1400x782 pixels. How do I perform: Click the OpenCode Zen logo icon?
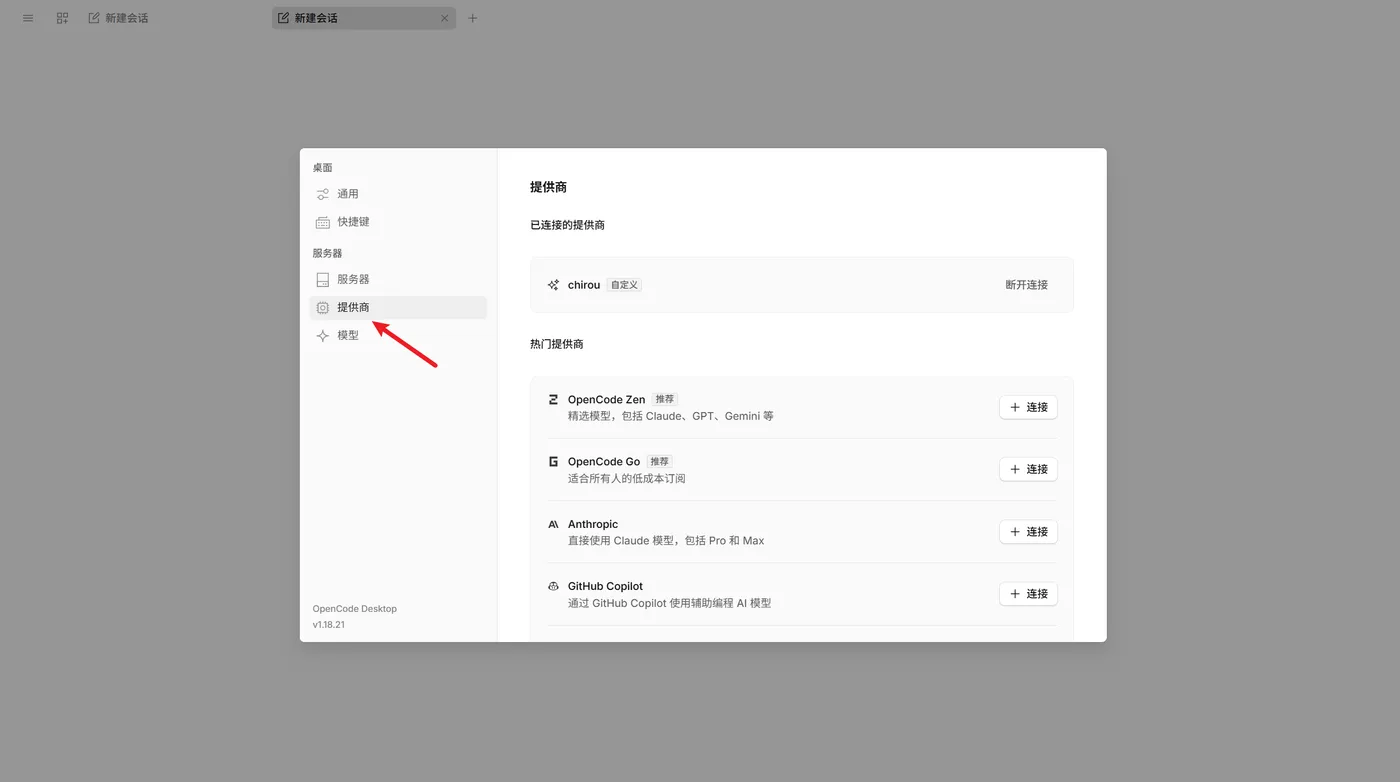[x=553, y=399]
